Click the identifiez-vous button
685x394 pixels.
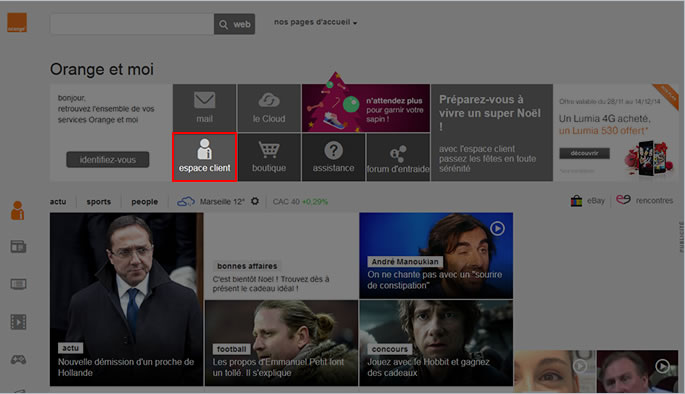pyautogui.click(x=107, y=159)
